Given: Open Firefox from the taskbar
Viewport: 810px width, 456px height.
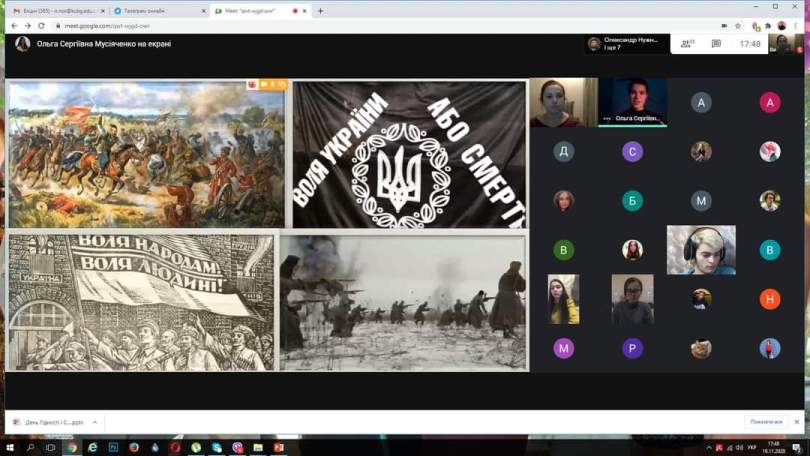Looking at the screenshot, I should pos(134,448).
